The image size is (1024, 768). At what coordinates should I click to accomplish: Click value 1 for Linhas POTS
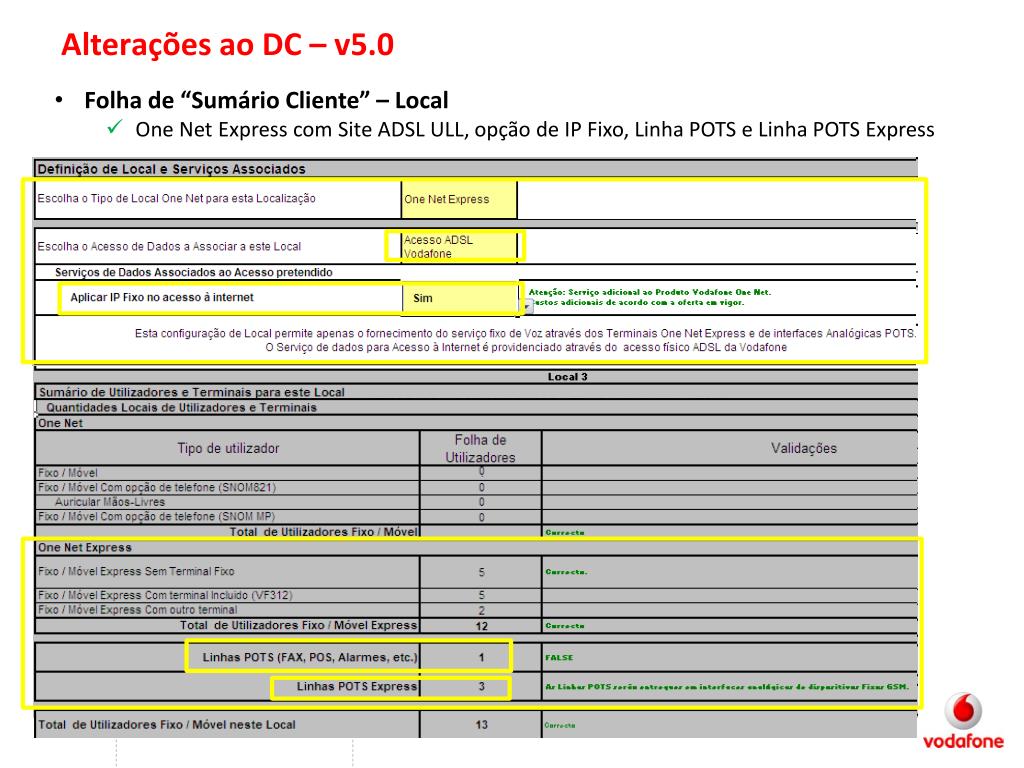[x=481, y=658]
